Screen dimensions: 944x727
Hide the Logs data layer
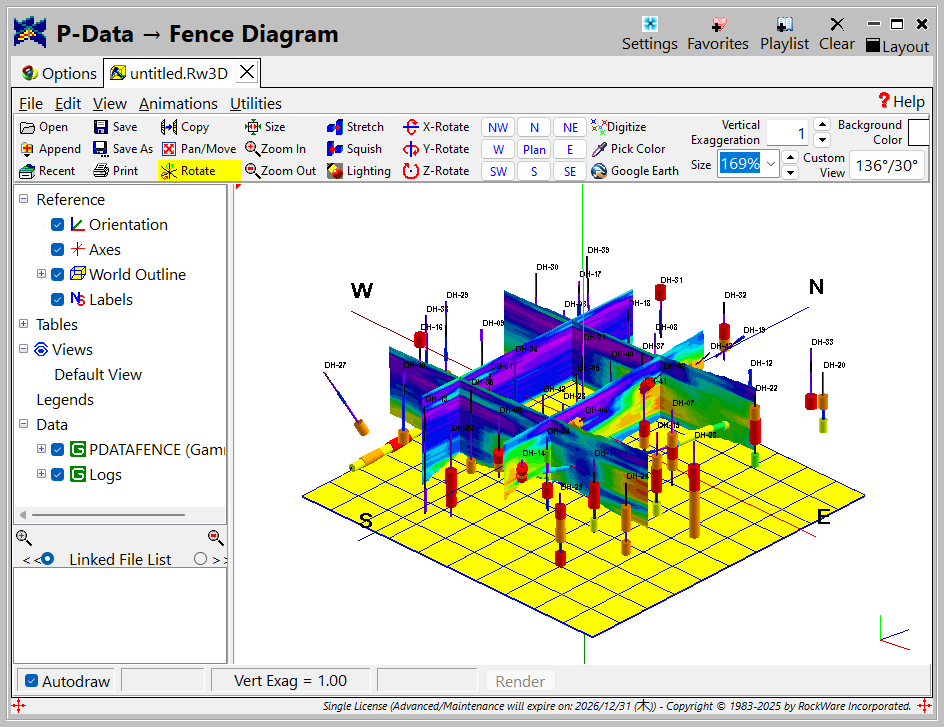click(58, 475)
